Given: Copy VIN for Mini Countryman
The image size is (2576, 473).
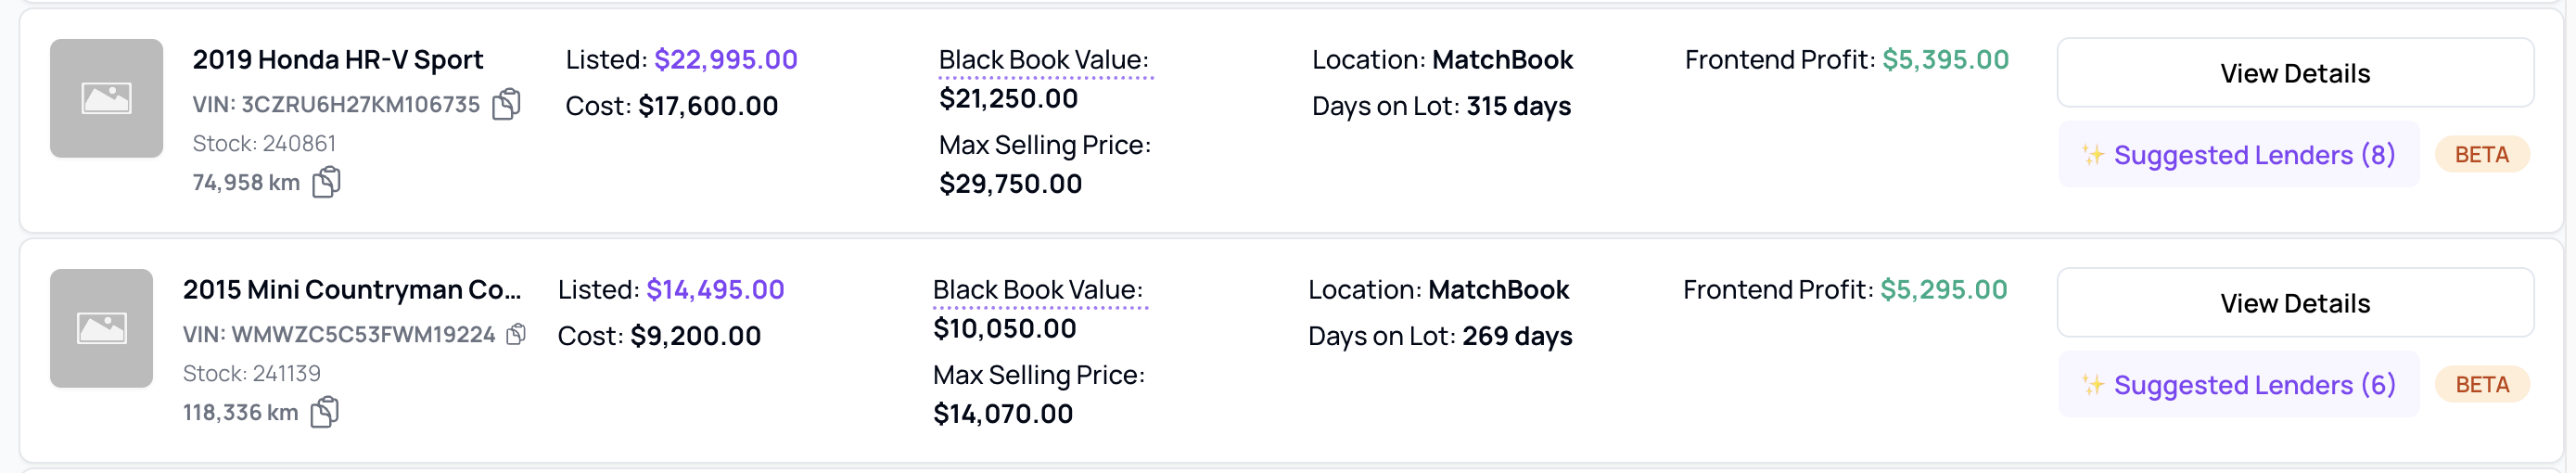Looking at the screenshot, I should [x=516, y=334].
